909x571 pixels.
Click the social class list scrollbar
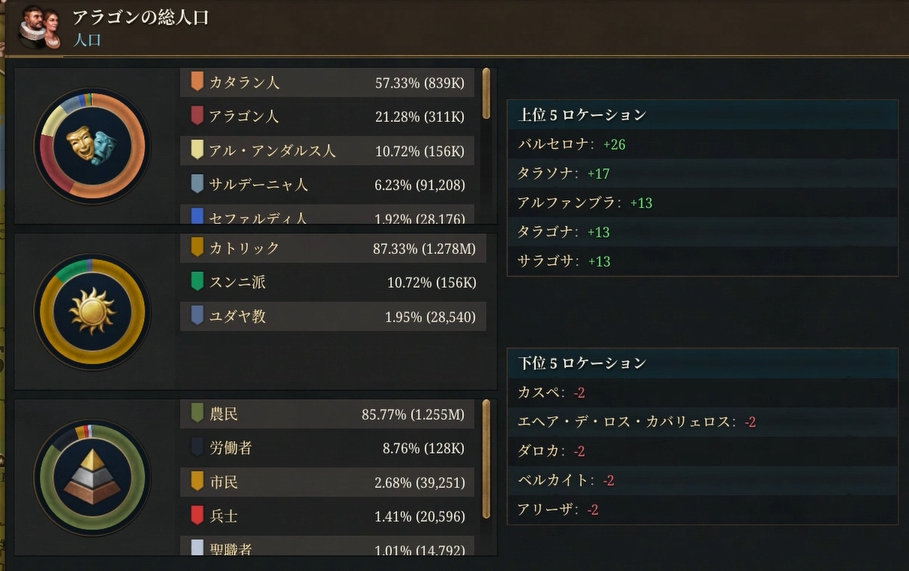coord(486,458)
